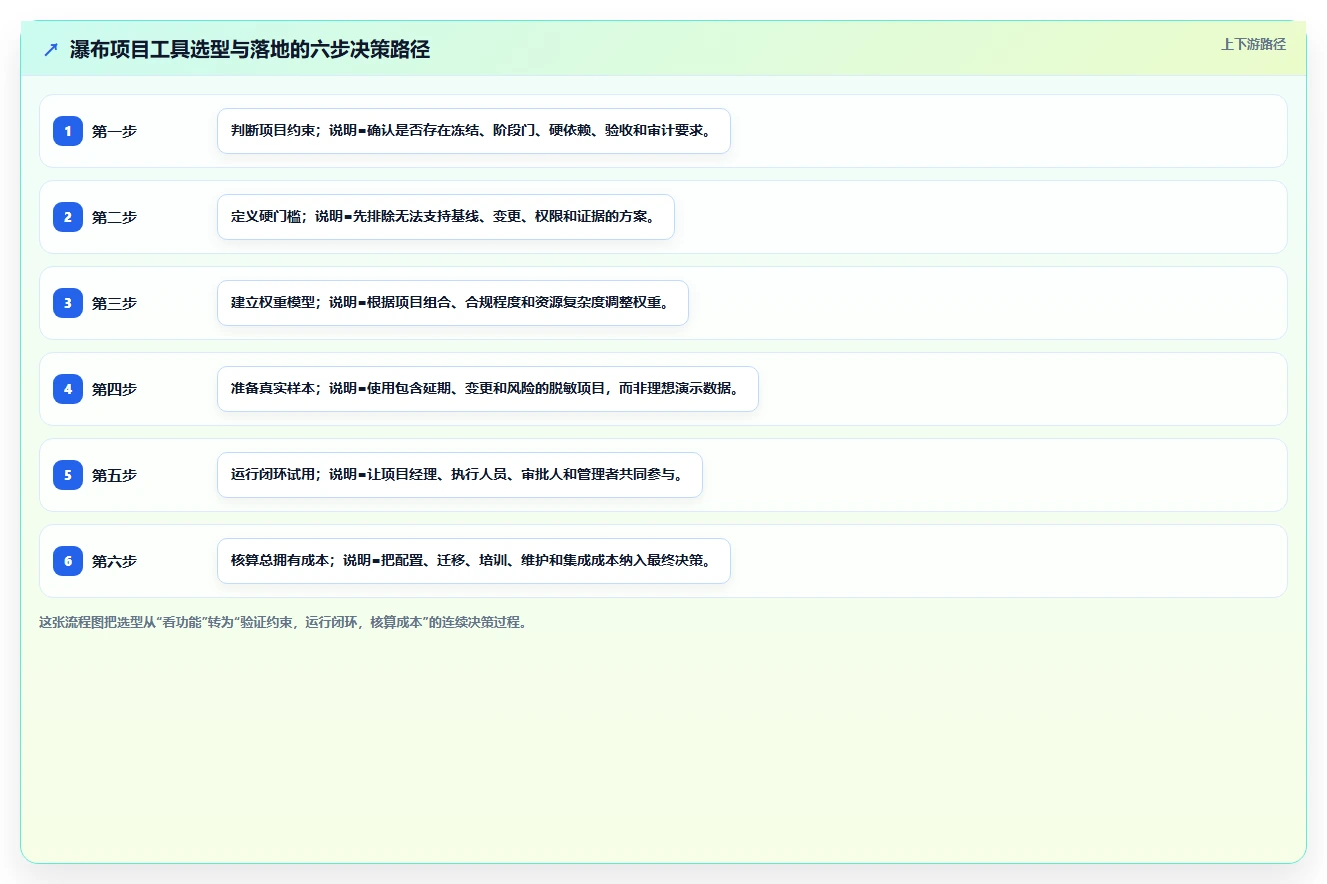The width and height of the screenshot is (1327, 884).
Task: Click the 第一步 label
Action: pyautogui.click(x=114, y=131)
